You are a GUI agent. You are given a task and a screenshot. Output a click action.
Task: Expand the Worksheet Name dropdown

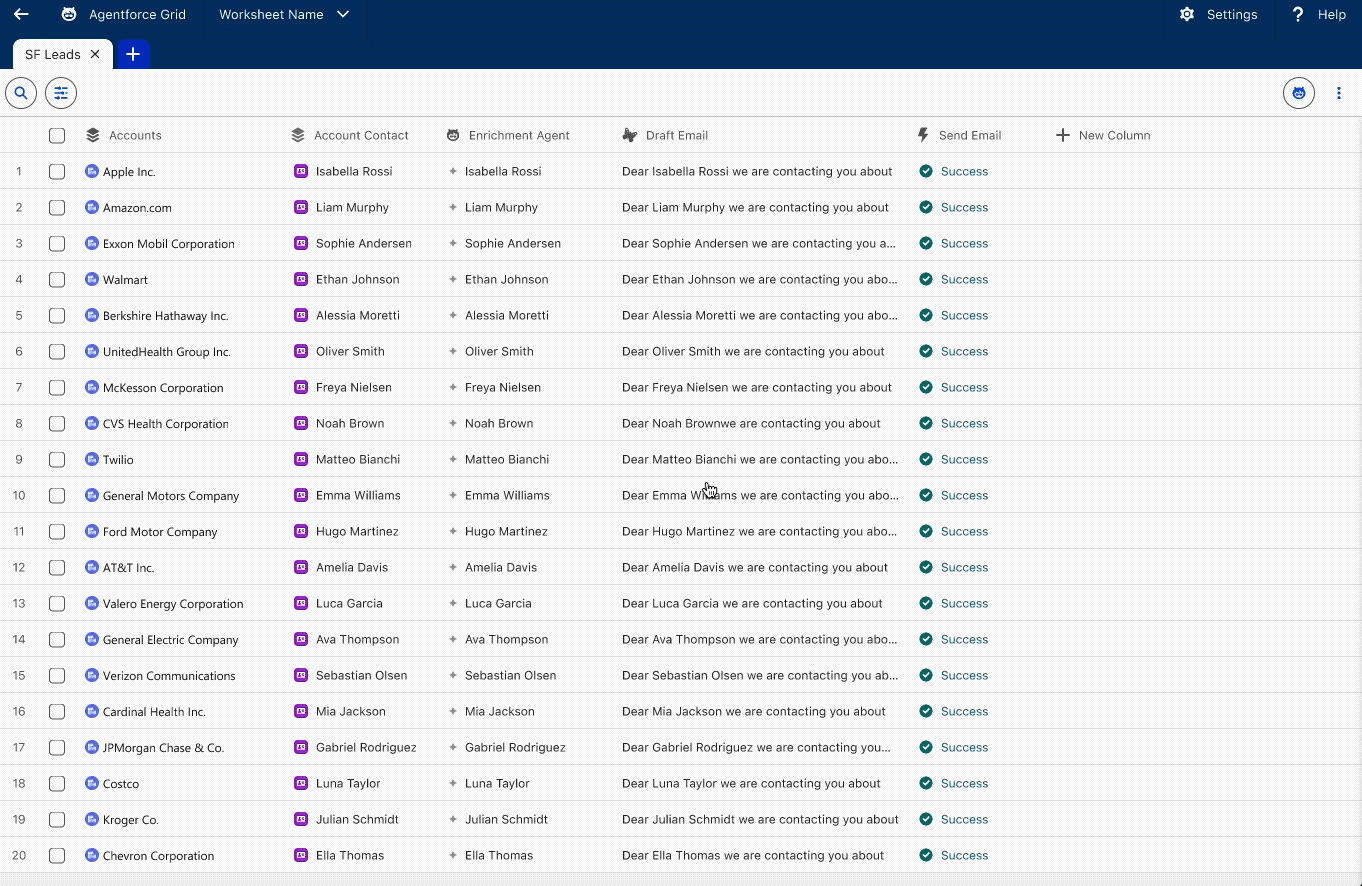(x=343, y=14)
